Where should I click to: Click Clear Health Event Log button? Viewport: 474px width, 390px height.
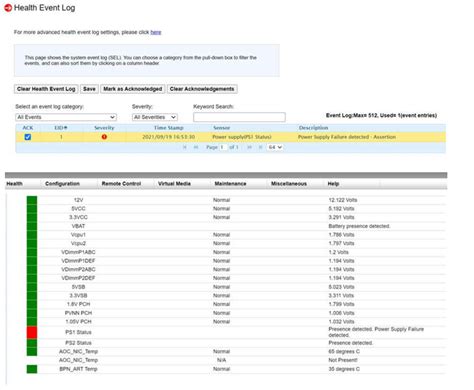click(x=46, y=89)
